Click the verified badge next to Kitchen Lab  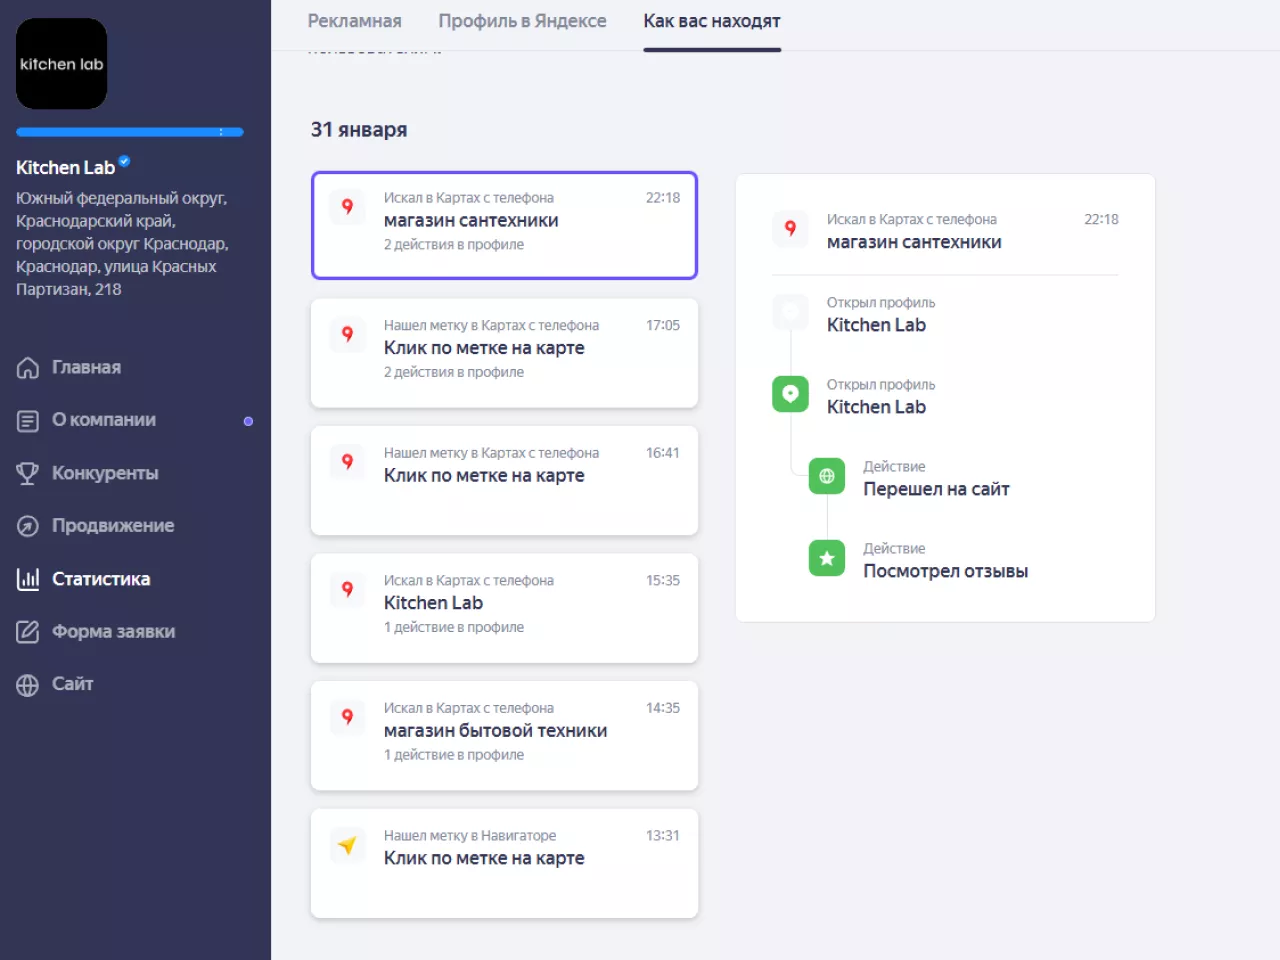click(124, 161)
